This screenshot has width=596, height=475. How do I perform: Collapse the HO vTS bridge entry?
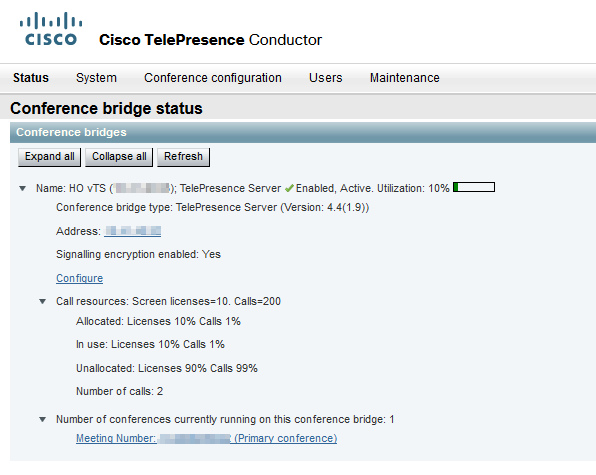(23, 188)
